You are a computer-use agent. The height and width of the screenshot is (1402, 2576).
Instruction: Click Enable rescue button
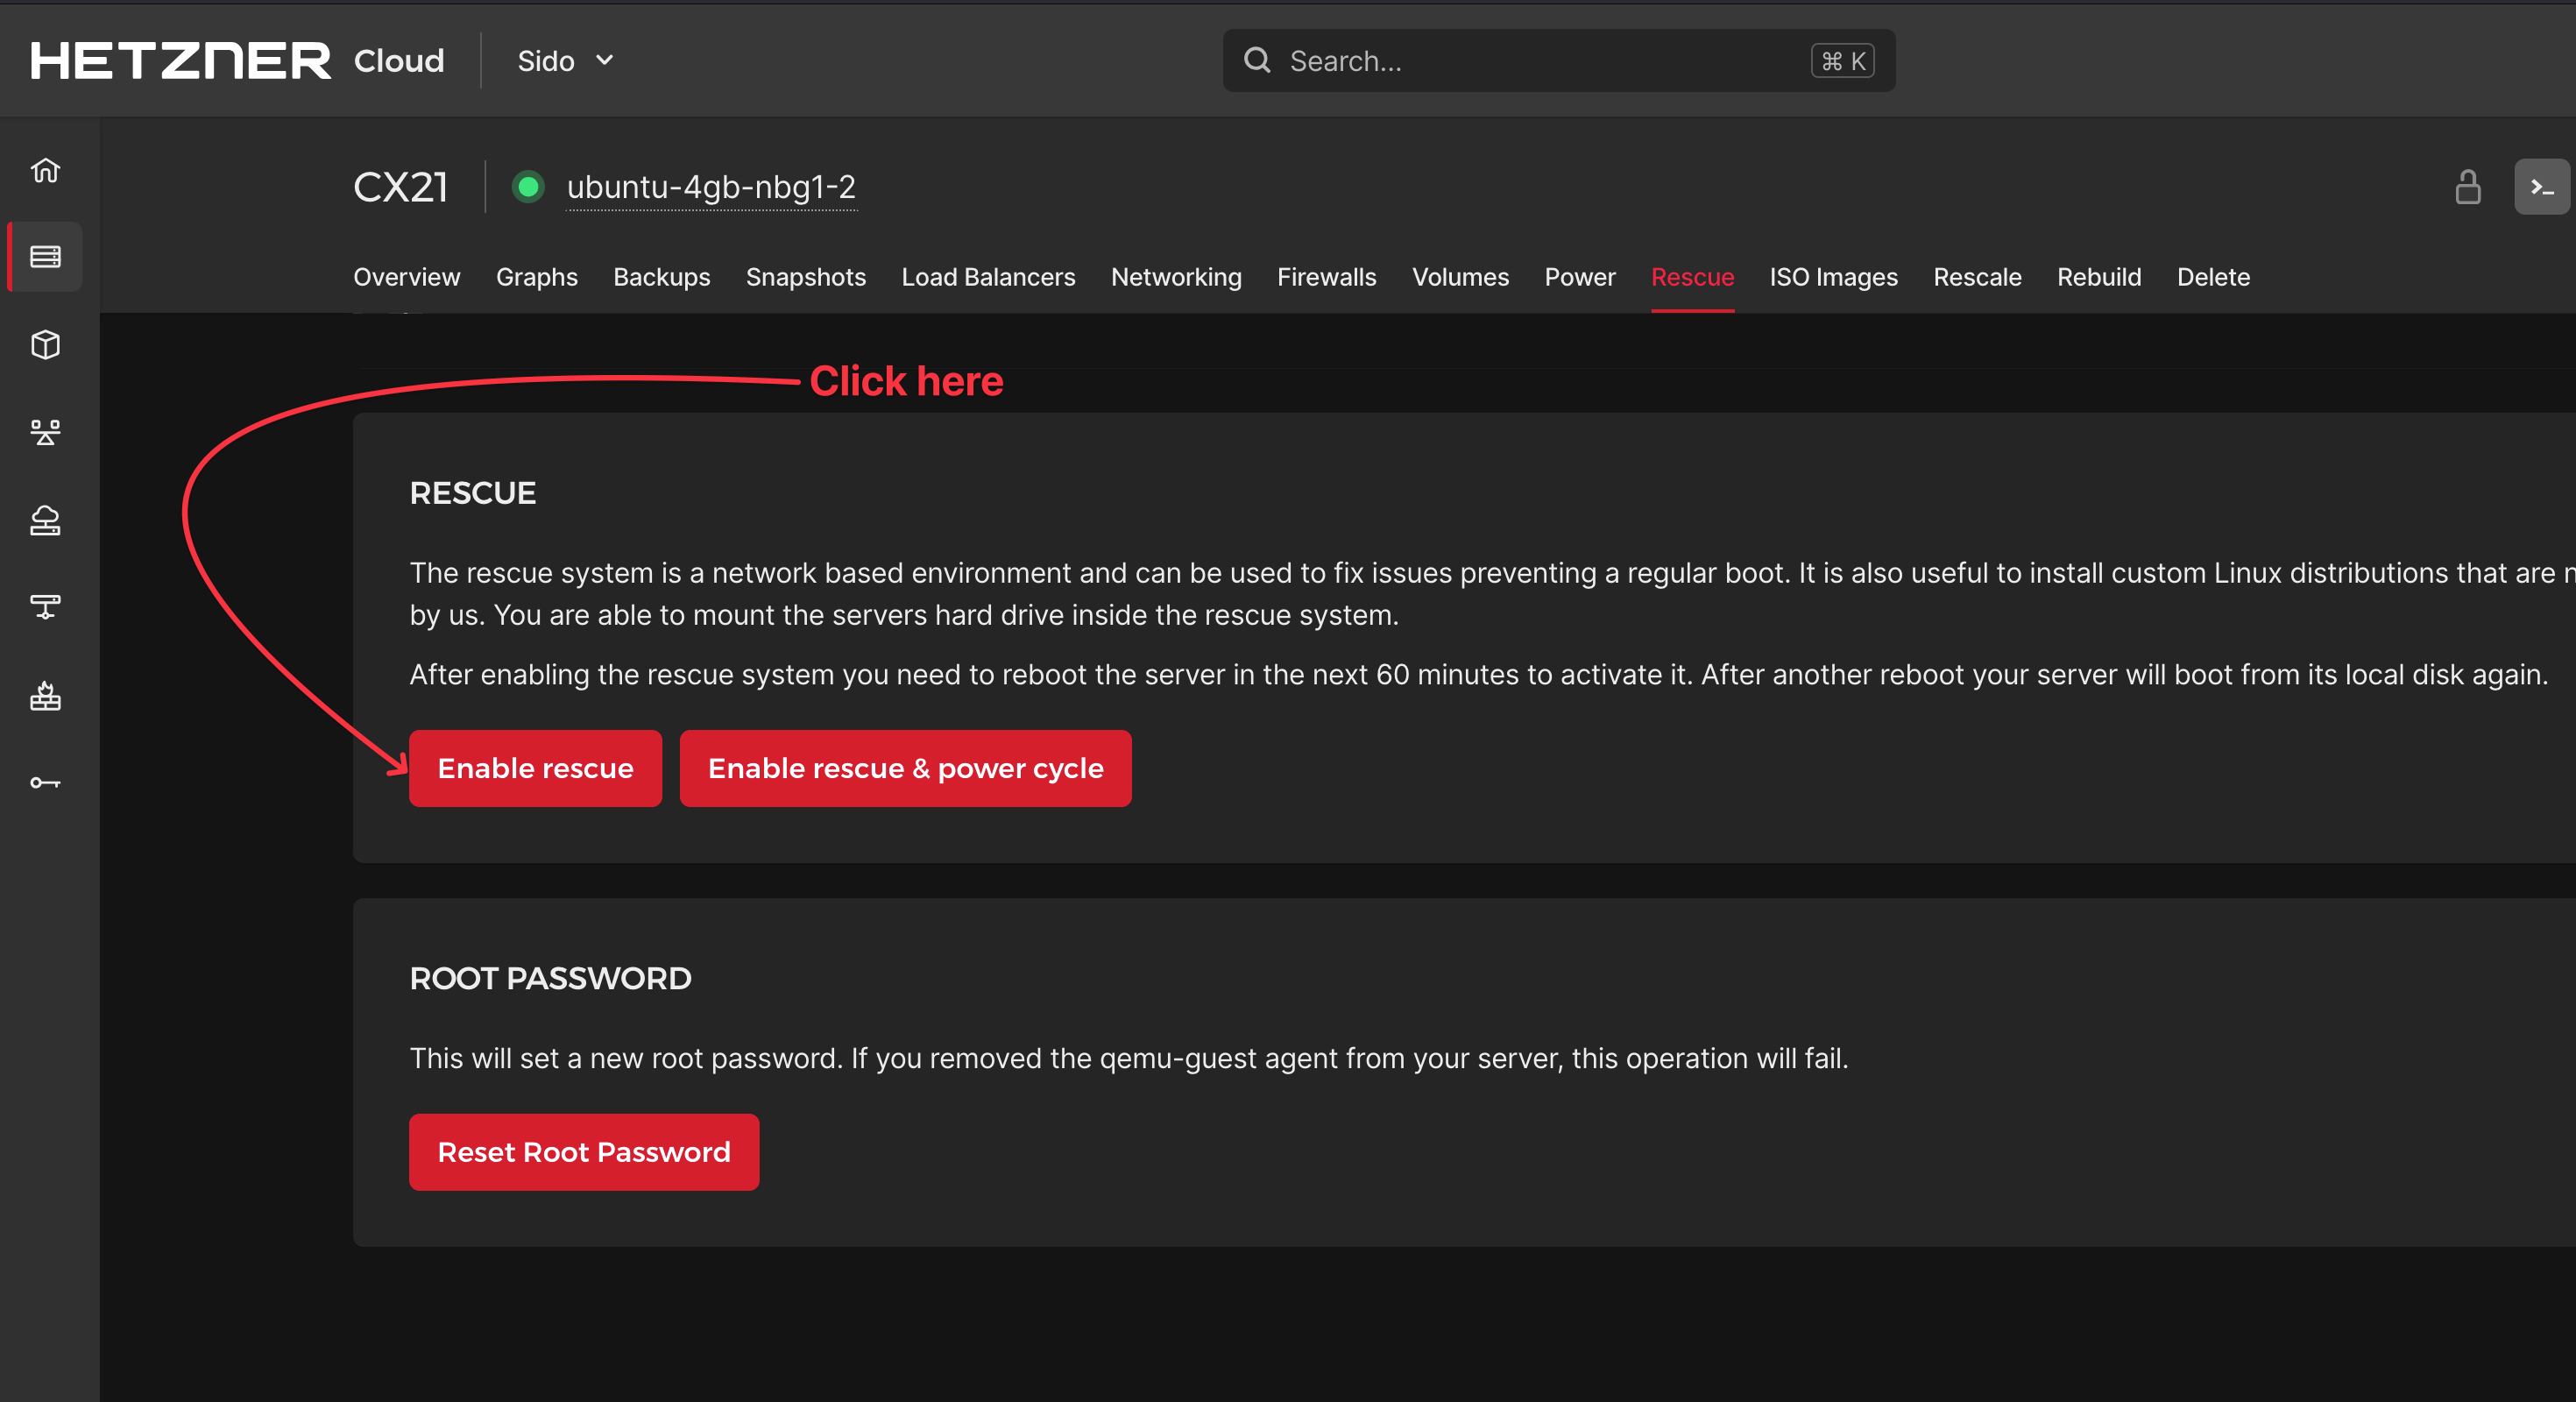tap(535, 768)
